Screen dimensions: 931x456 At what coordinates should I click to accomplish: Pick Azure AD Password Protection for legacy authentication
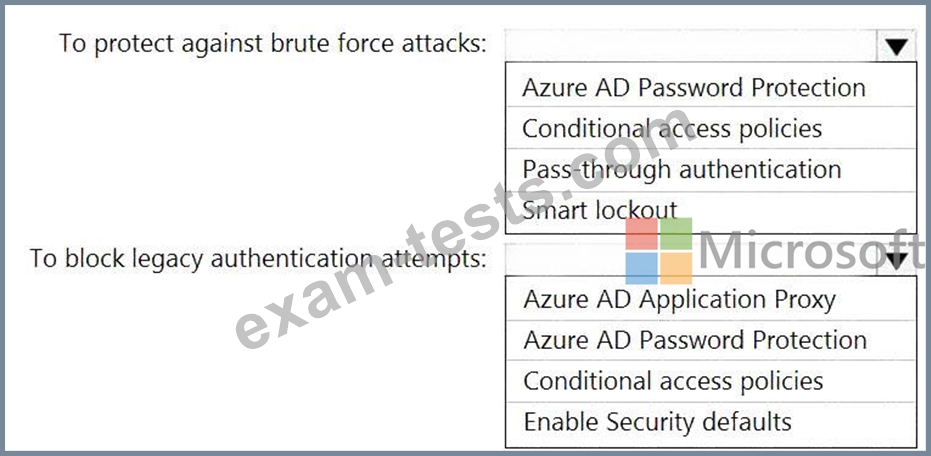(x=710, y=341)
